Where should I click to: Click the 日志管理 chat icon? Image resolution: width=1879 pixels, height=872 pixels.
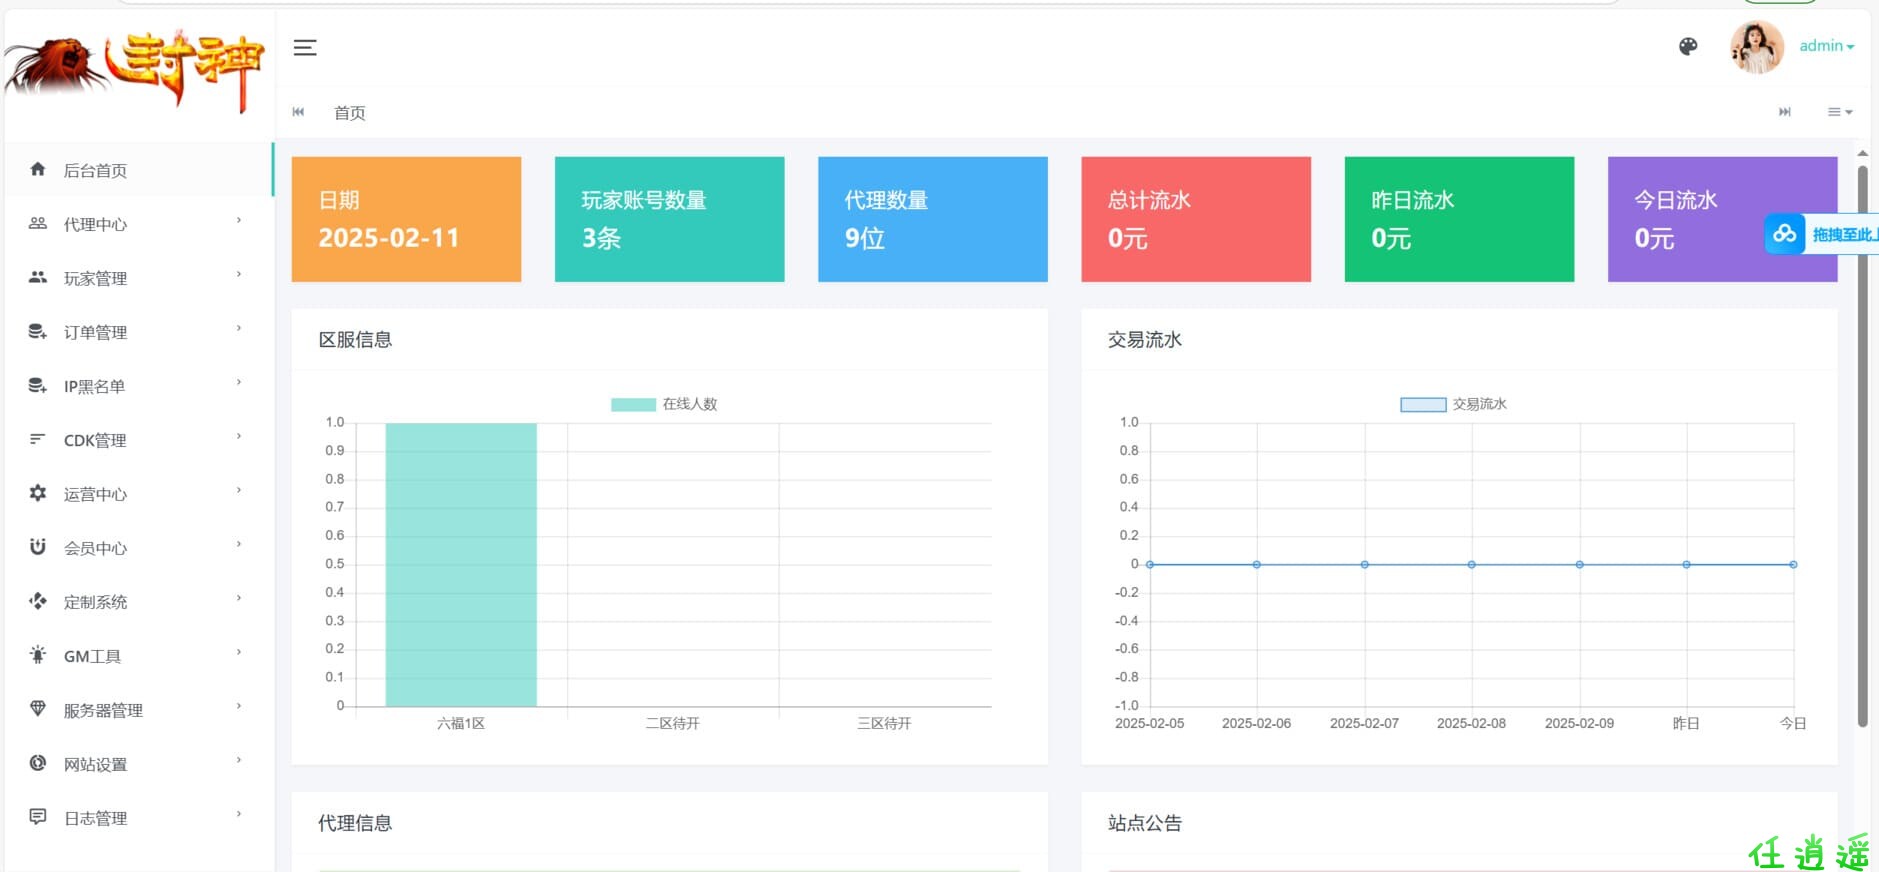[x=38, y=817]
